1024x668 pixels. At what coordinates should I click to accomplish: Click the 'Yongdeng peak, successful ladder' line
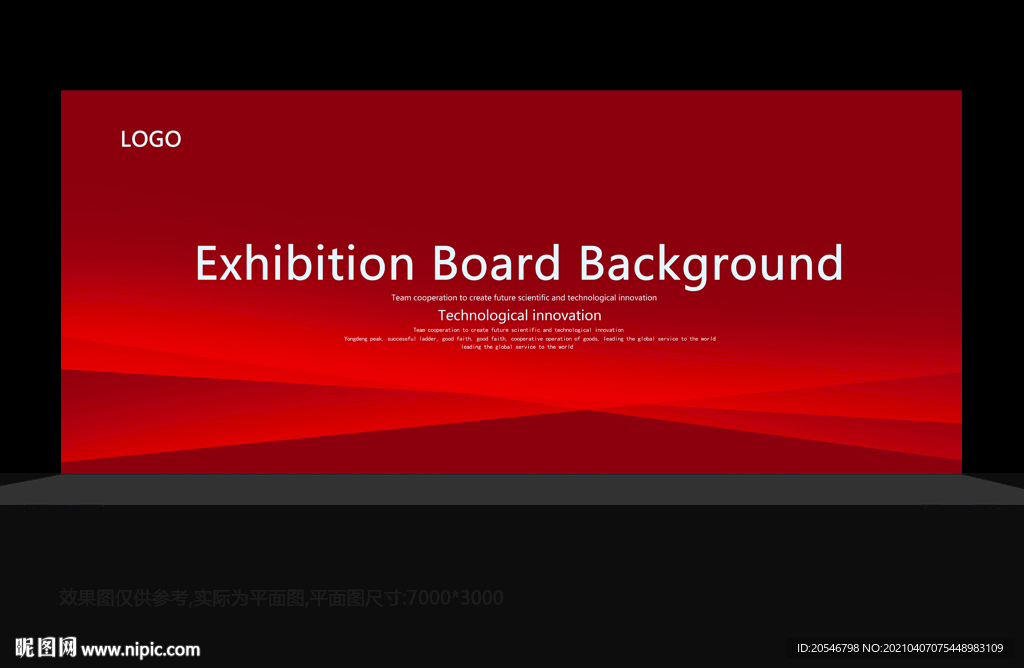tap(530, 339)
